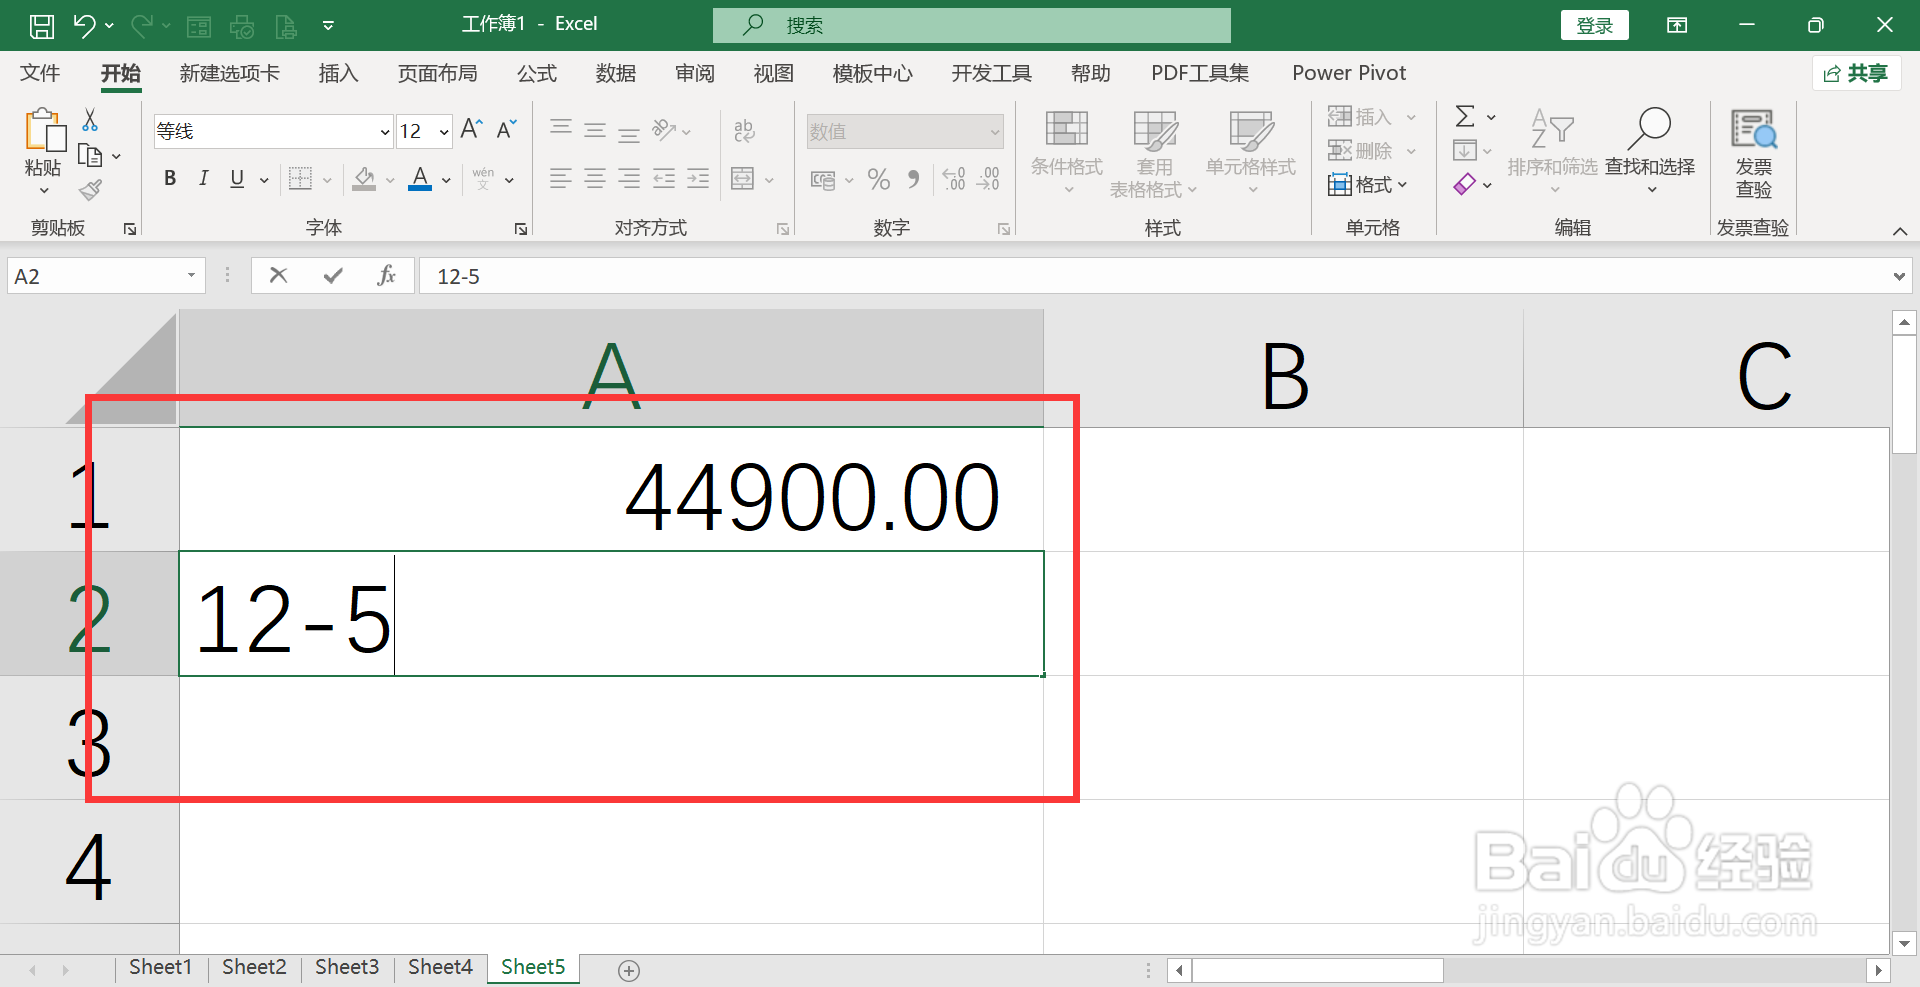This screenshot has width=1920, height=987.
Task: Open fill color dropdown arrow
Action: (390, 181)
